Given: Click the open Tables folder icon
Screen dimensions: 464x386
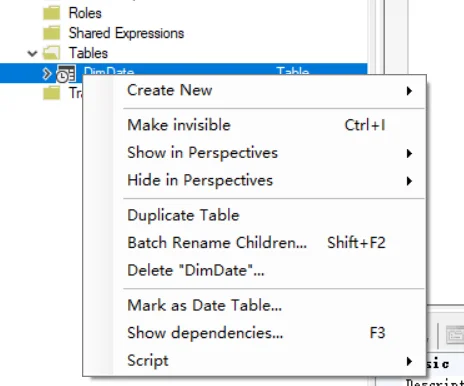Looking at the screenshot, I should [51, 53].
